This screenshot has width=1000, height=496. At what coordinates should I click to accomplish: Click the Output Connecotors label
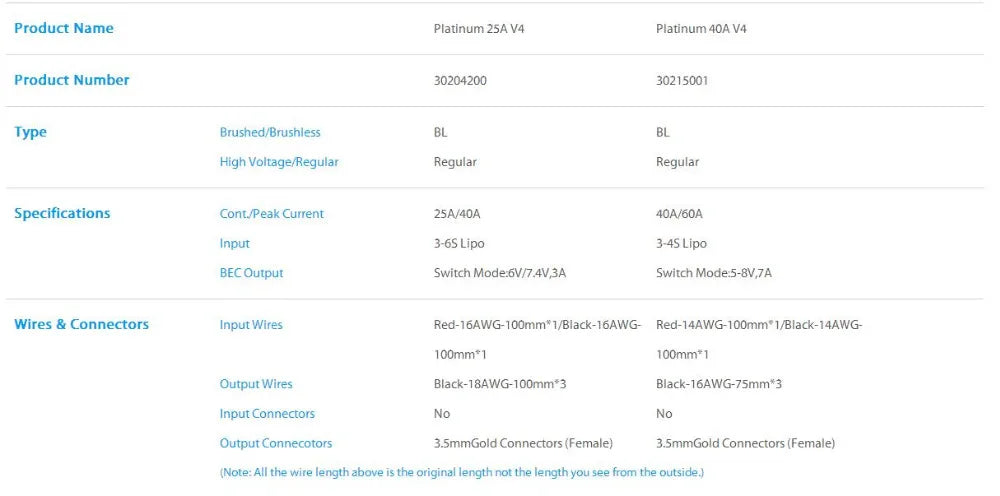(x=276, y=443)
